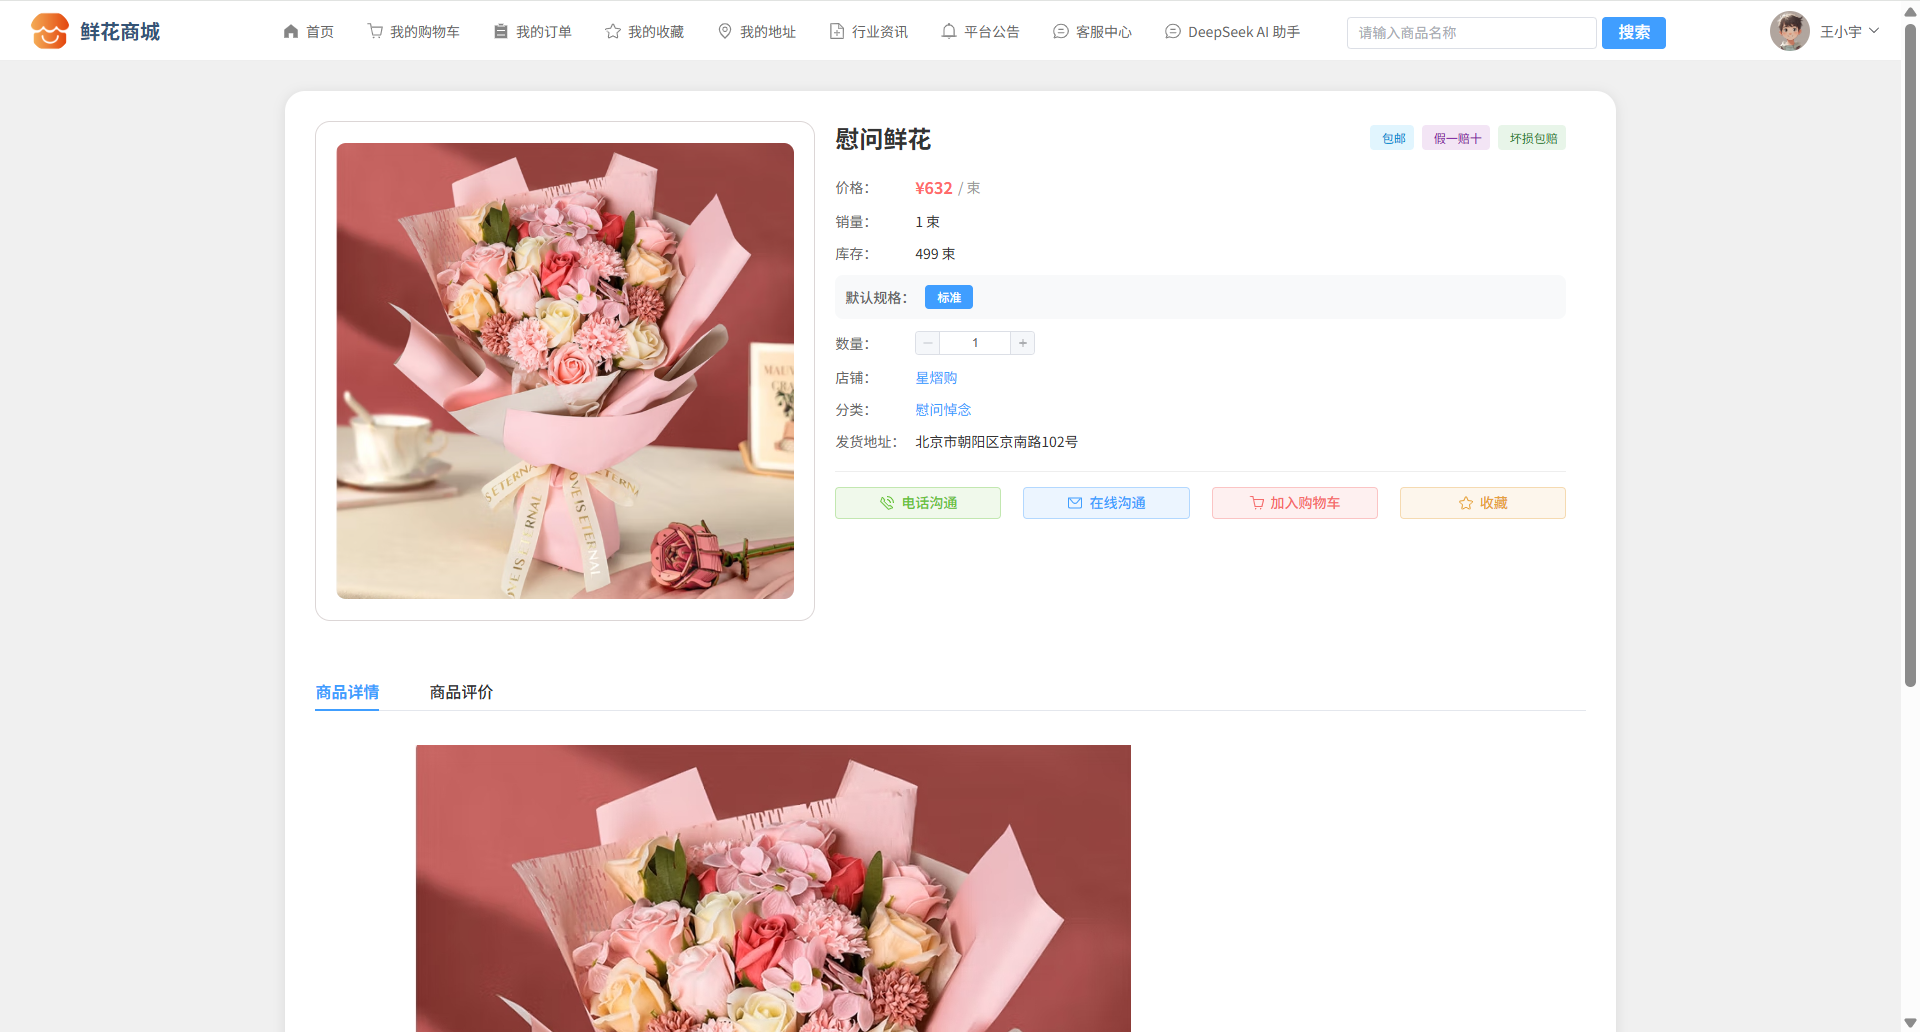Click the bell icon for 平台公告

(949, 31)
